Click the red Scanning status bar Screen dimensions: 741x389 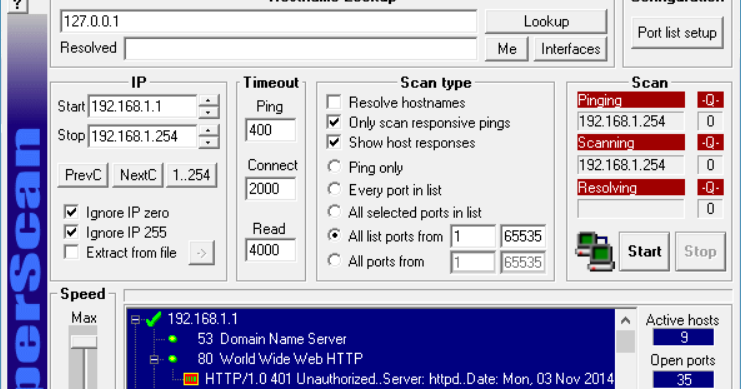coord(631,143)
